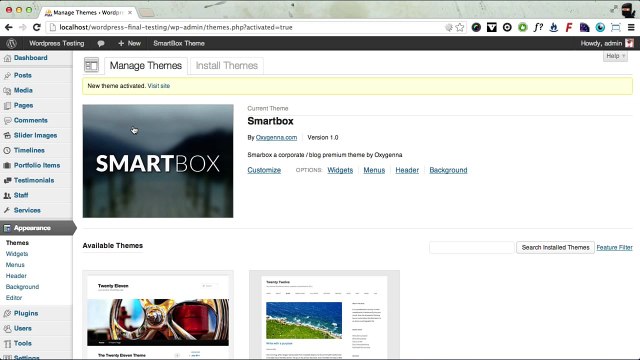This screenshot has height=360, width=640.
Task: Switch to Install Themes tab
Action: (227, 66)
